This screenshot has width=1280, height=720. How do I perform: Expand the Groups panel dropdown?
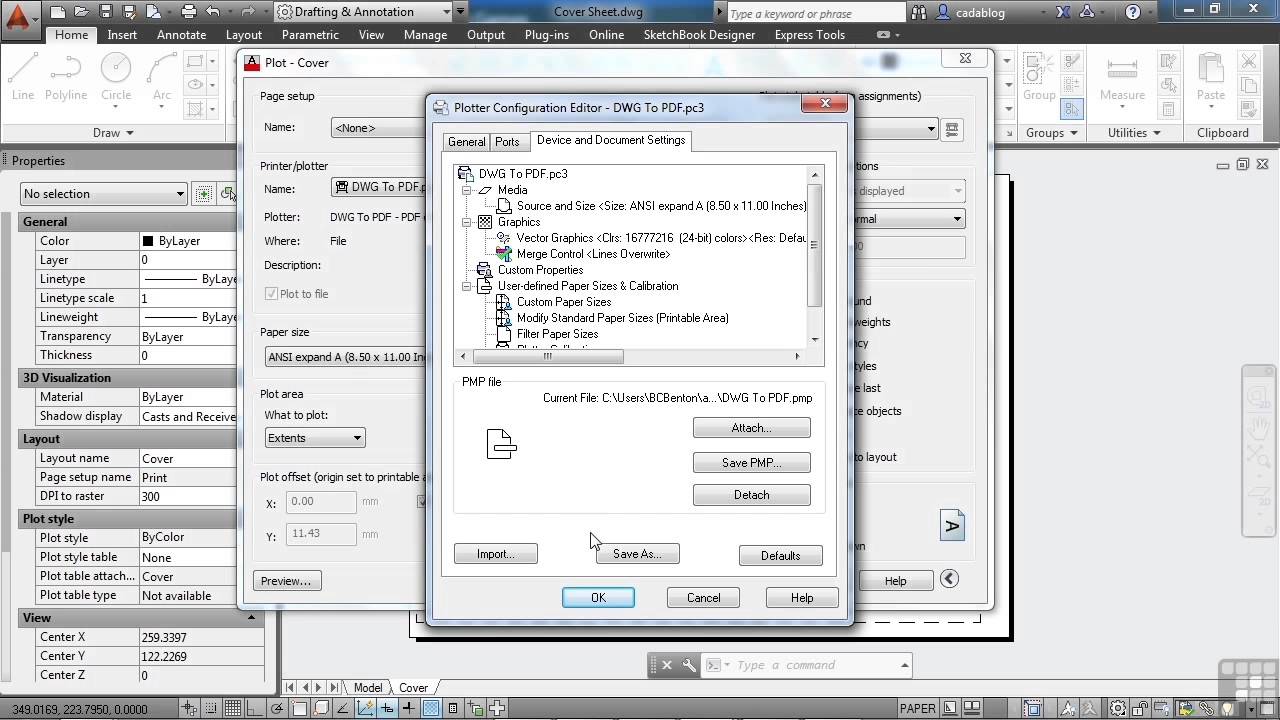point(1051,133)
